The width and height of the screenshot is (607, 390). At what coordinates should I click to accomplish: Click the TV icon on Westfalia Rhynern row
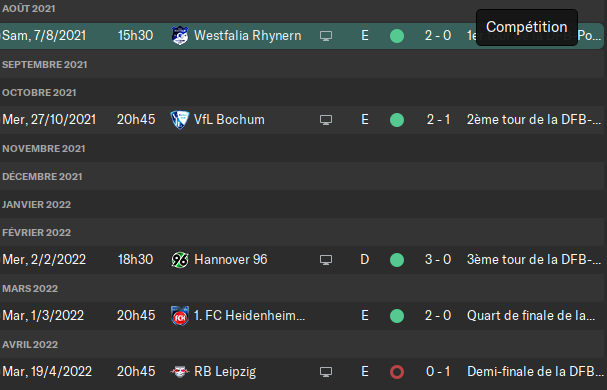pos(326,36)
